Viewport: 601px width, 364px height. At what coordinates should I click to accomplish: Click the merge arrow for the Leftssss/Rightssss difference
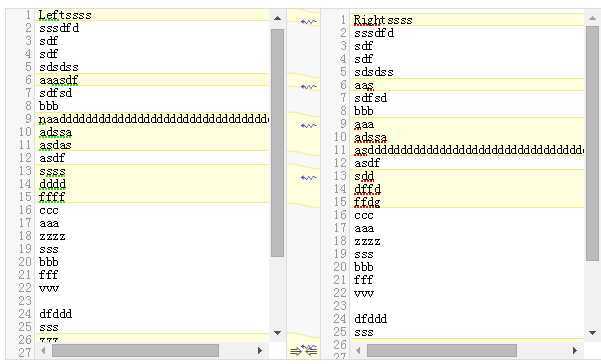coord(309,22)
